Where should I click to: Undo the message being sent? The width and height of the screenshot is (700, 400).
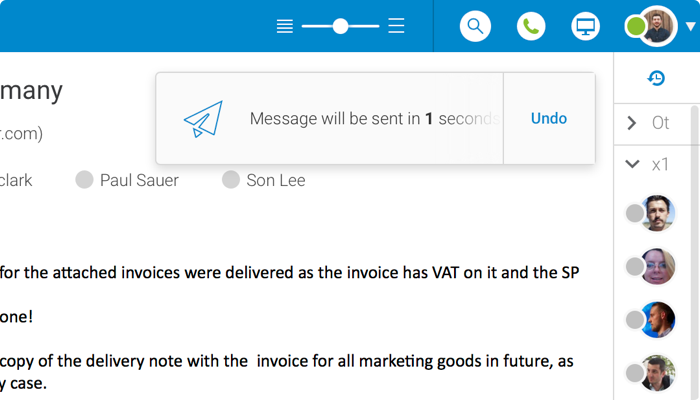coord(549,119)
